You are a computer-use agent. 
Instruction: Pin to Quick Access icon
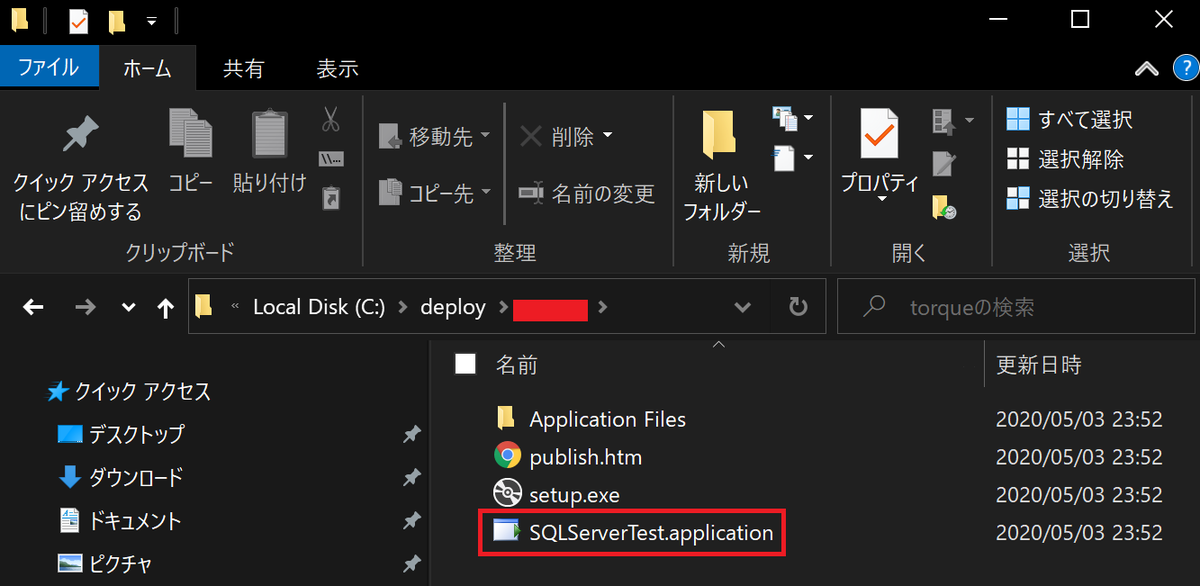80,135
